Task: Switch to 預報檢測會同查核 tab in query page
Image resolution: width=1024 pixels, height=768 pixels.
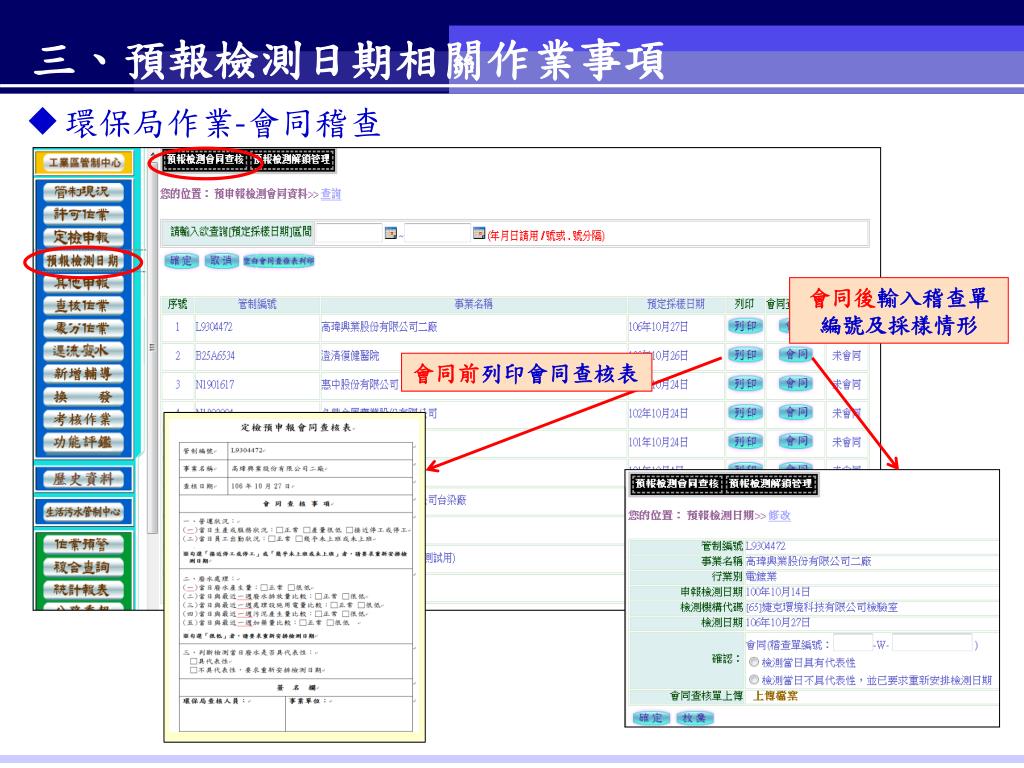Action: coord(206,160)
